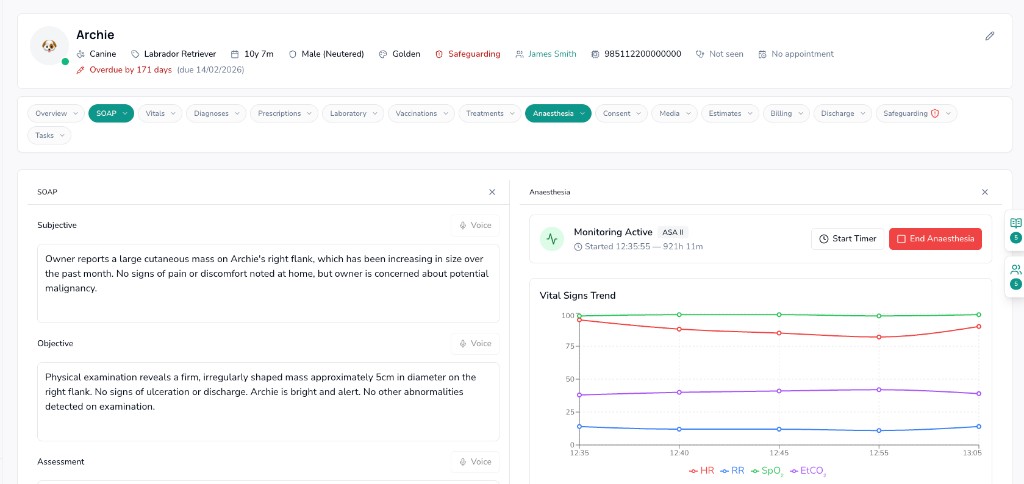Click the edit pencil icon for Archie
Viewport: 1024px width, 484px height.
(x=989, y=36)
